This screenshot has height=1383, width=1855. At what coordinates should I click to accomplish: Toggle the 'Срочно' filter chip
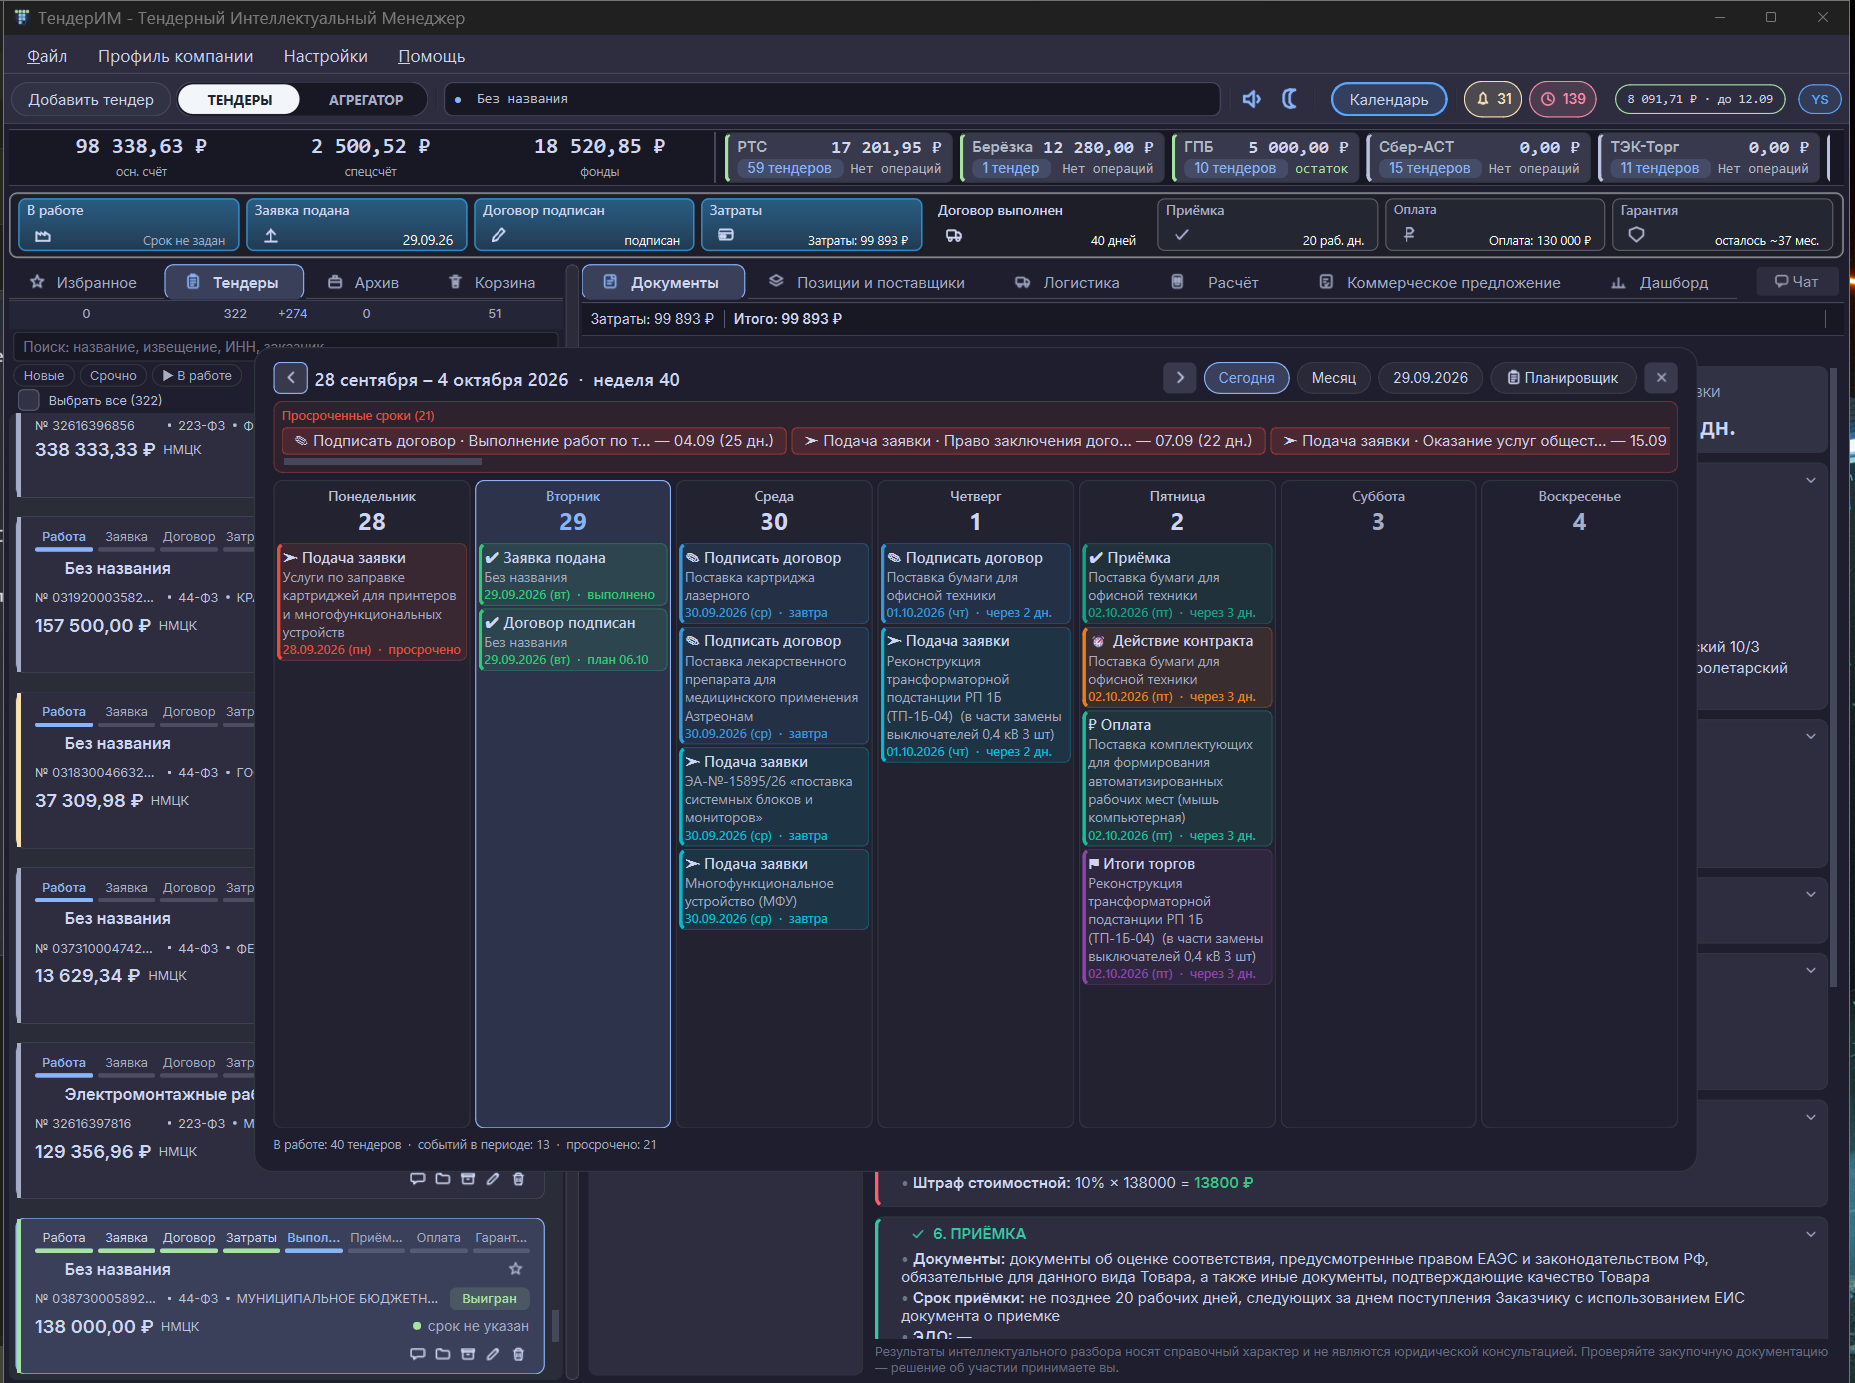pos(113,376)
